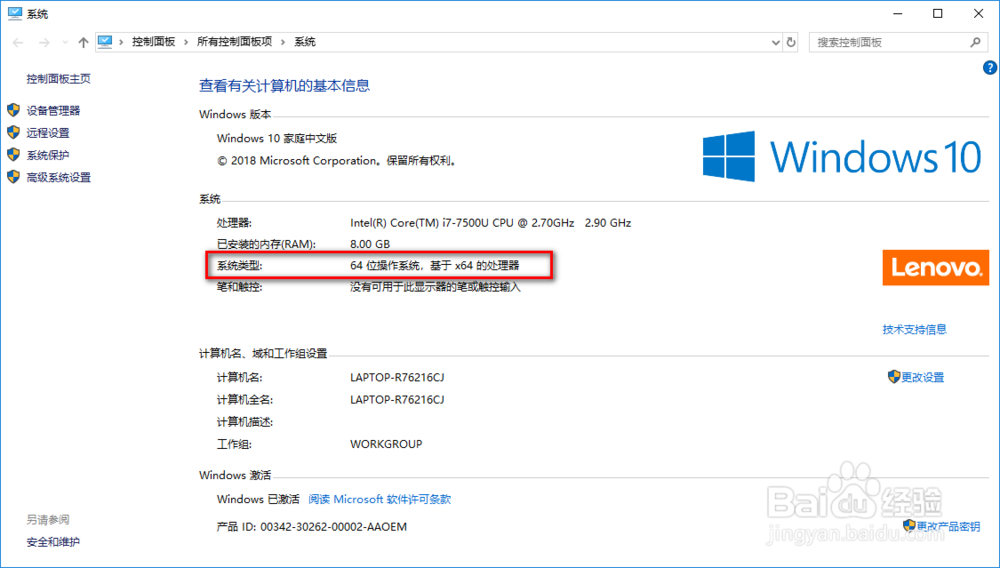
Task: Click the Lenovo logo
Action: [936, 267]
